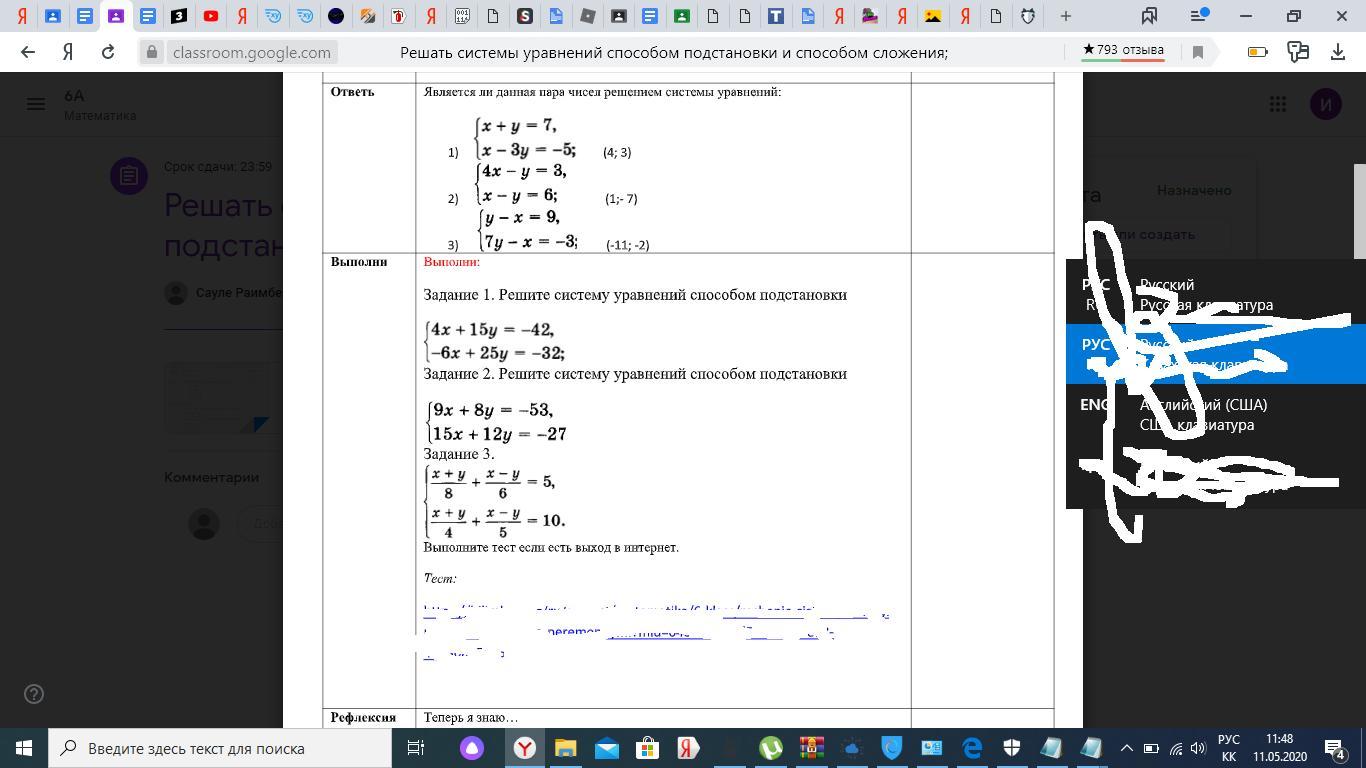
Task: Click the (4; 3) number pair
Action: click(617, 152)
